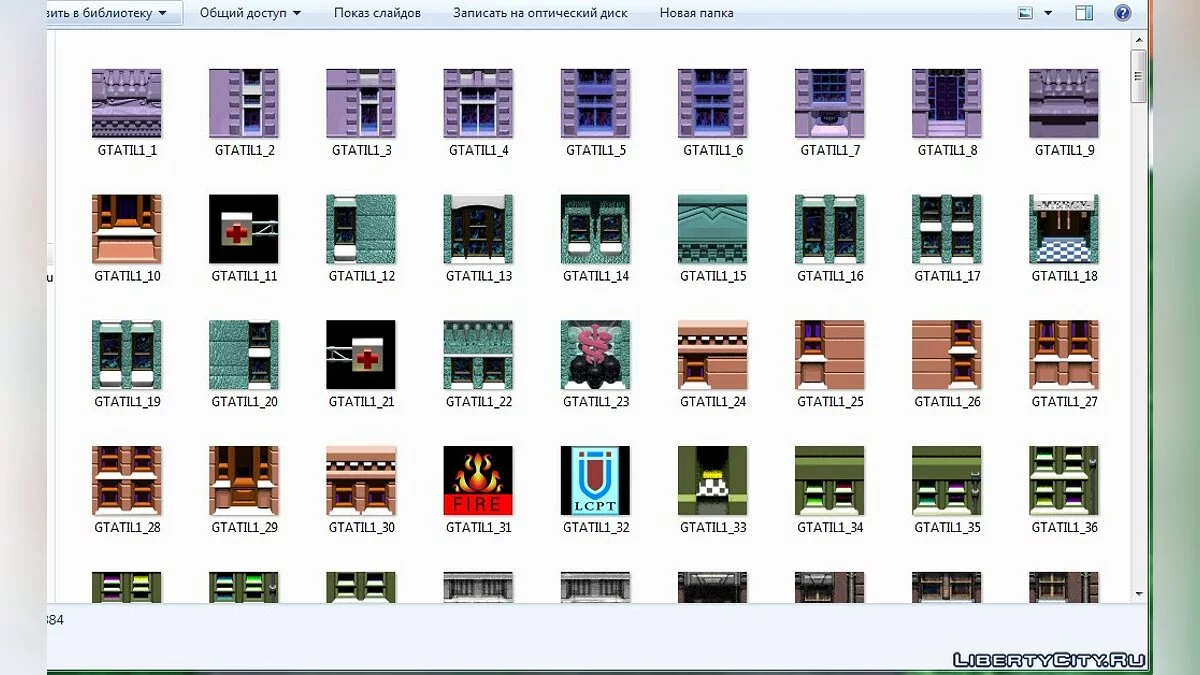This screenshot has height=675, width=1200.
Task: Open purple facade thumbnail GTATIL1_1
Action: click(x=127, y=104)
